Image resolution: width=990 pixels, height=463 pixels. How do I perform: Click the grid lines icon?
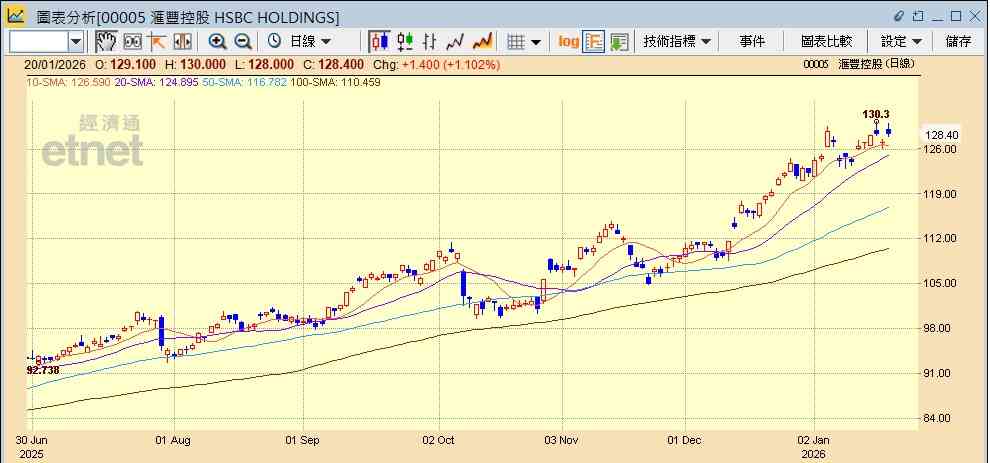[516, 42]
